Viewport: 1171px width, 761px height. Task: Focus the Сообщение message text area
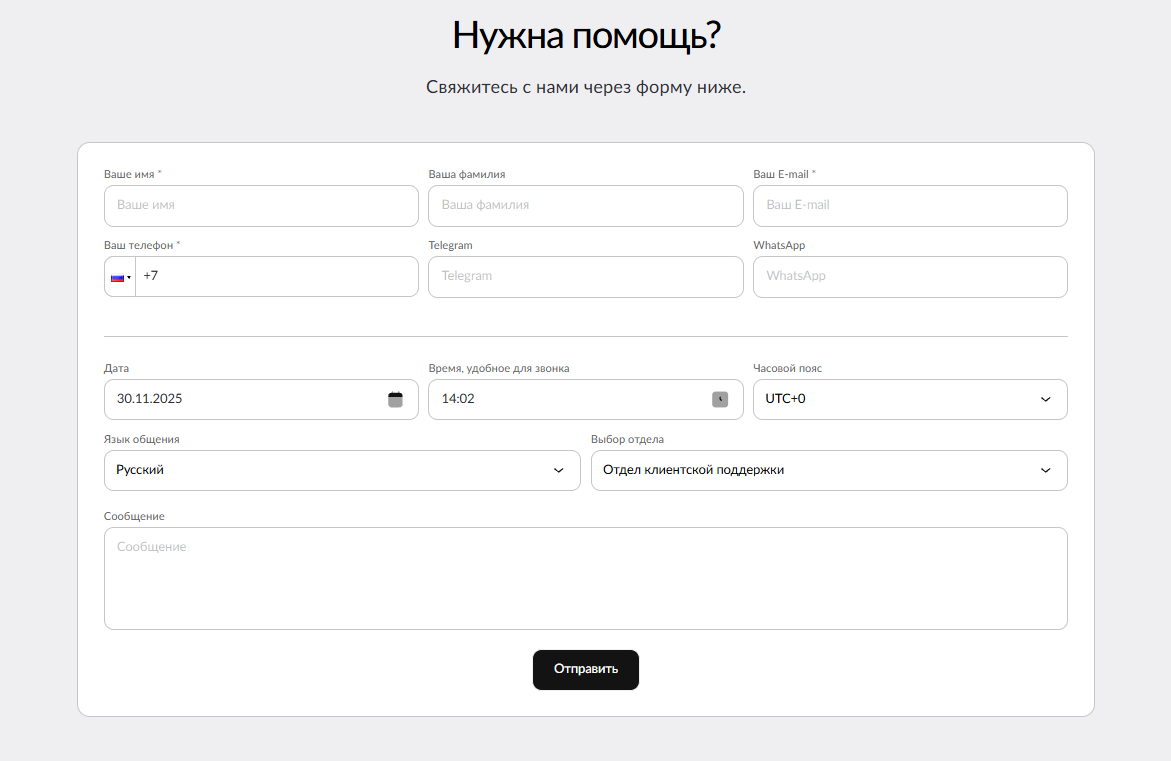[585, 578]
